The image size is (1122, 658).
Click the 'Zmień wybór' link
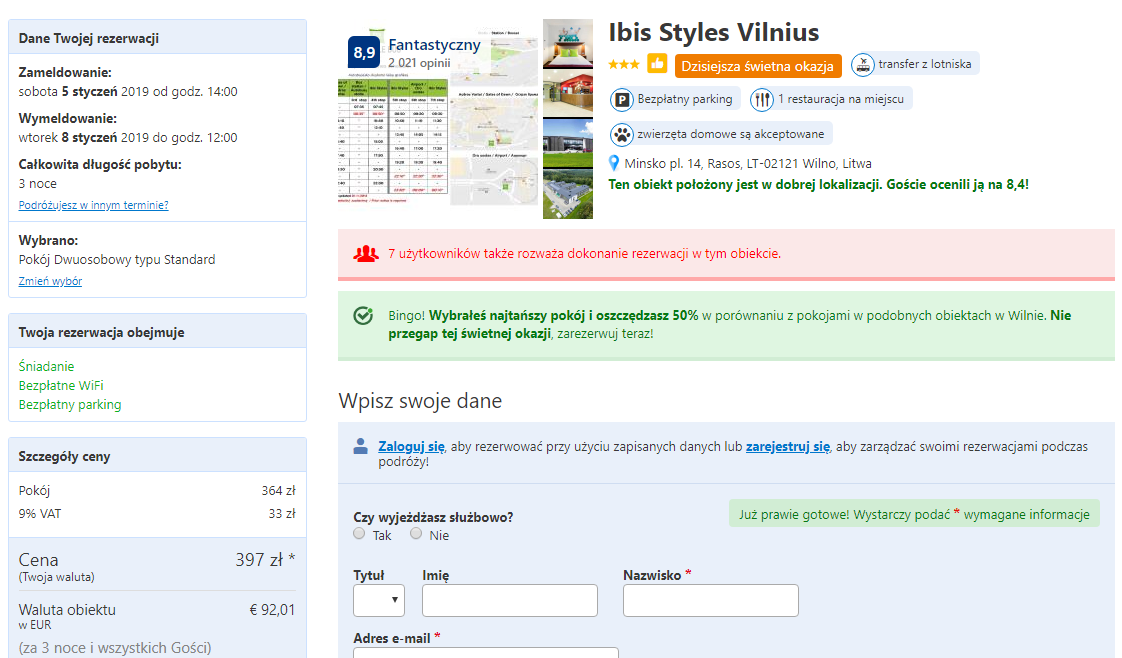pyautogui.click(x=50, y=281)
